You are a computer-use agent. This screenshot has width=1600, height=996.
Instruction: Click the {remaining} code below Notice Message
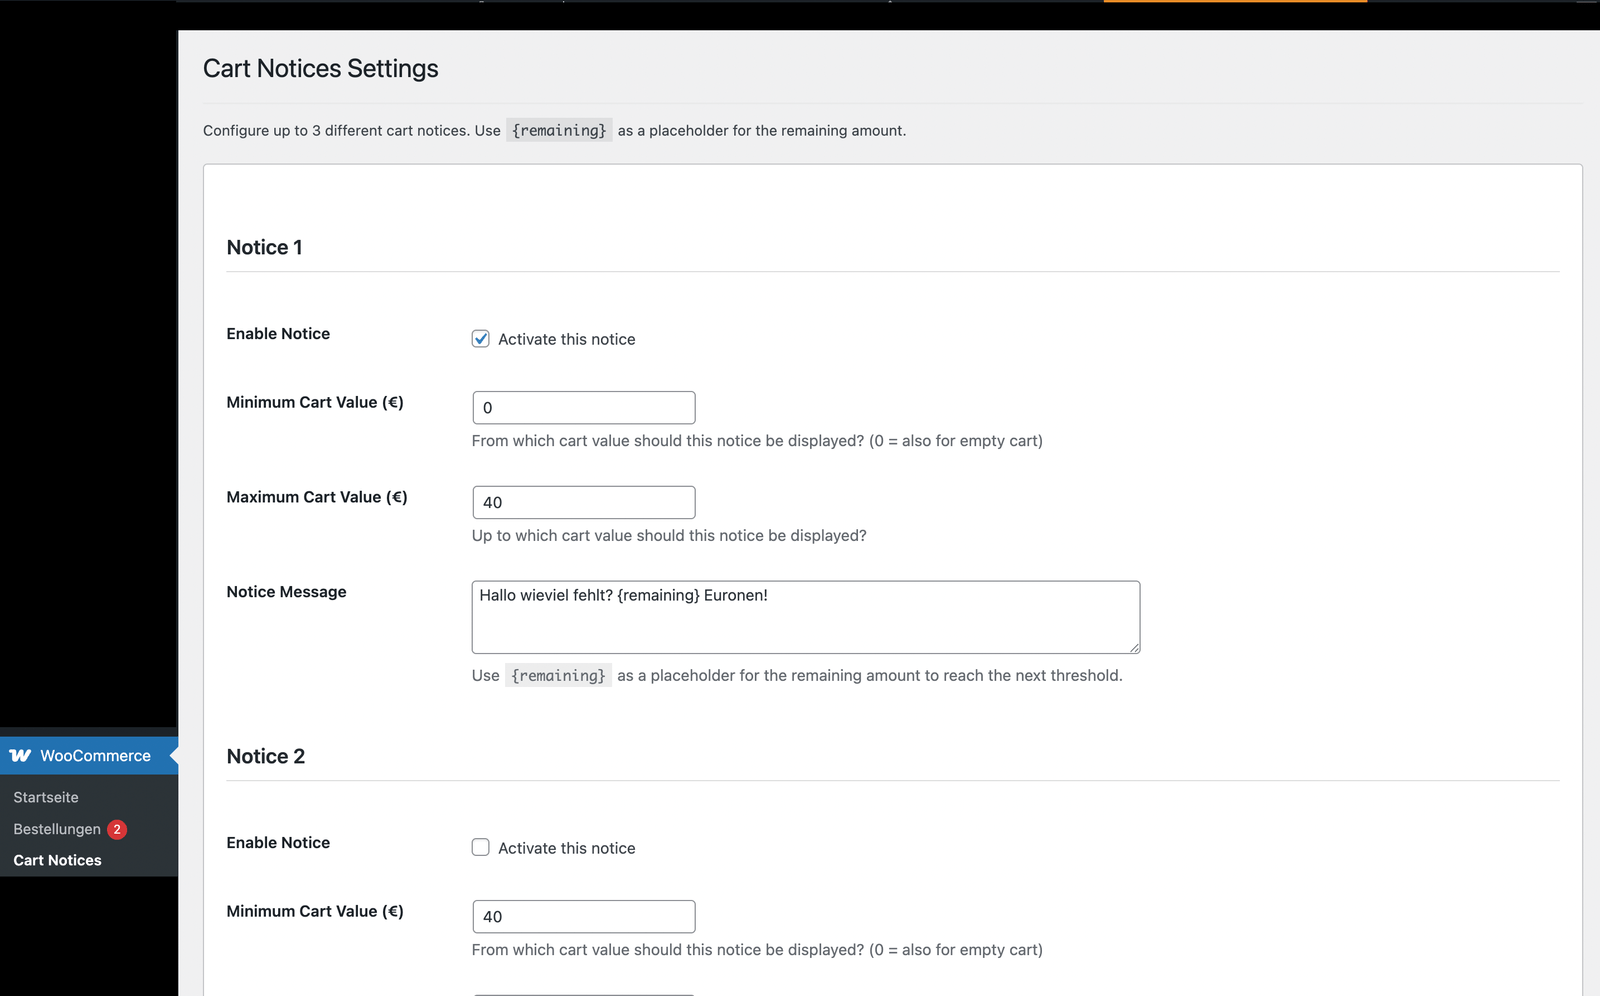tap(558, 675)
